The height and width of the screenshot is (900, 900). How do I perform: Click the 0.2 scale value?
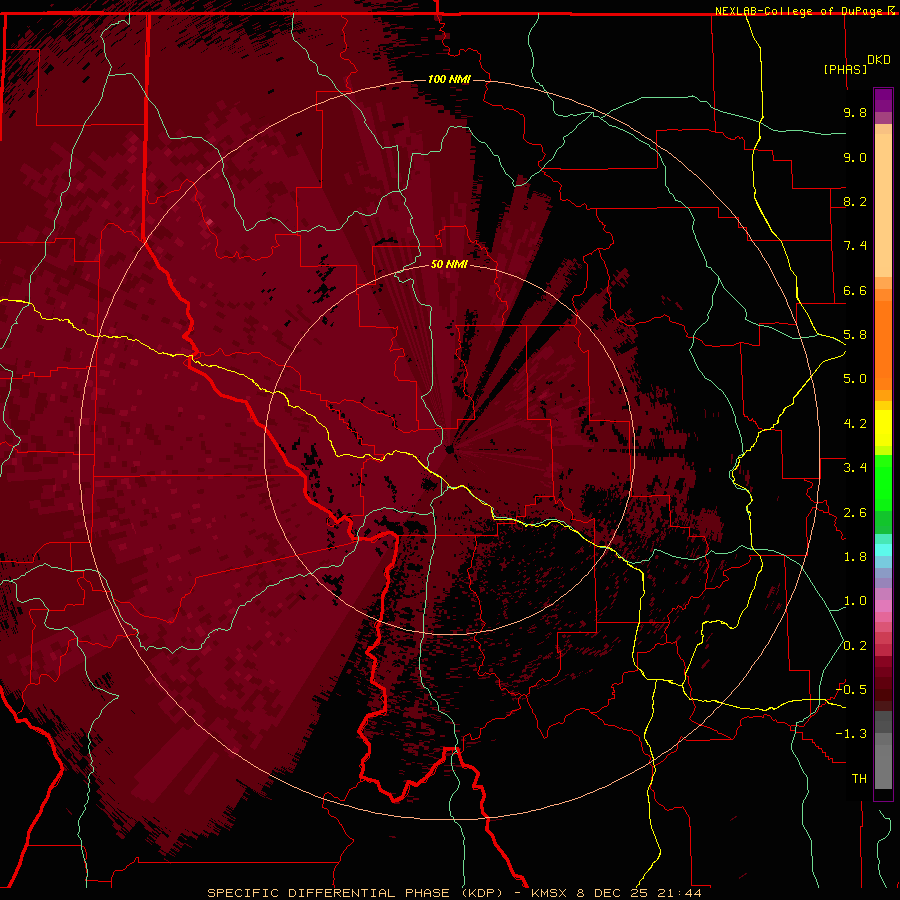[855, 646]
